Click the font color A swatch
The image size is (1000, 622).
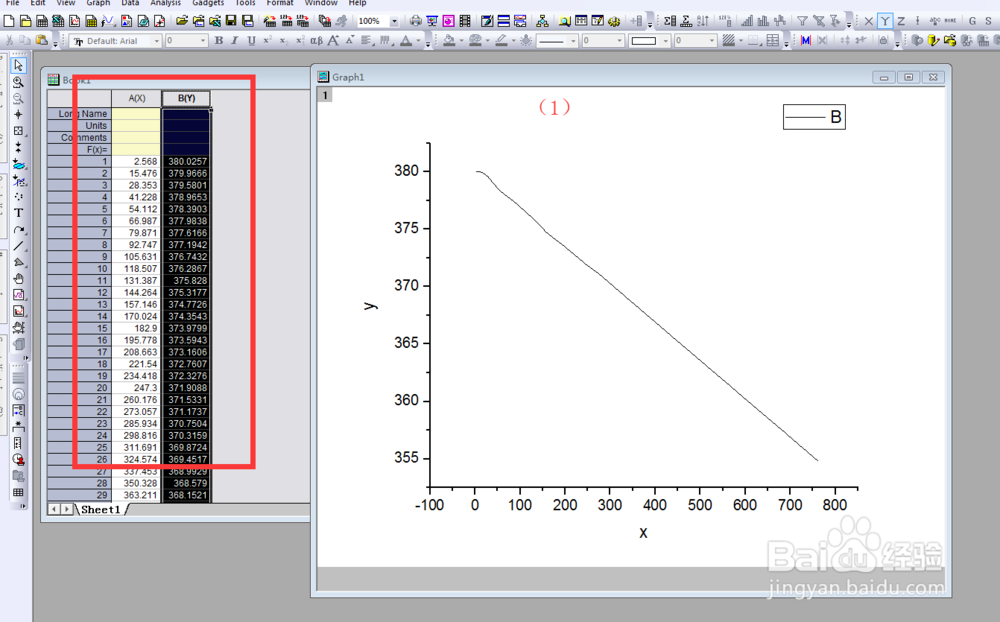coord(406,41)
